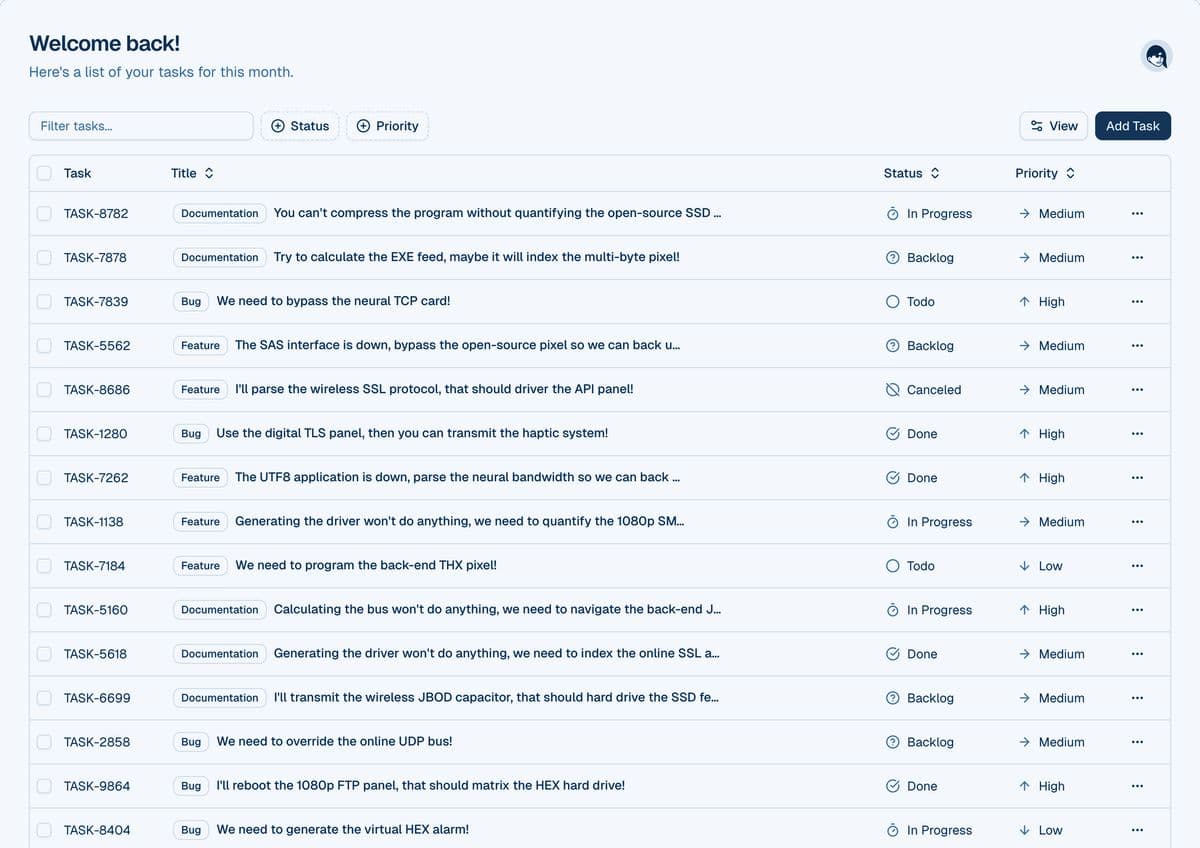Sort by the Priority column header

click(1045, 173)
